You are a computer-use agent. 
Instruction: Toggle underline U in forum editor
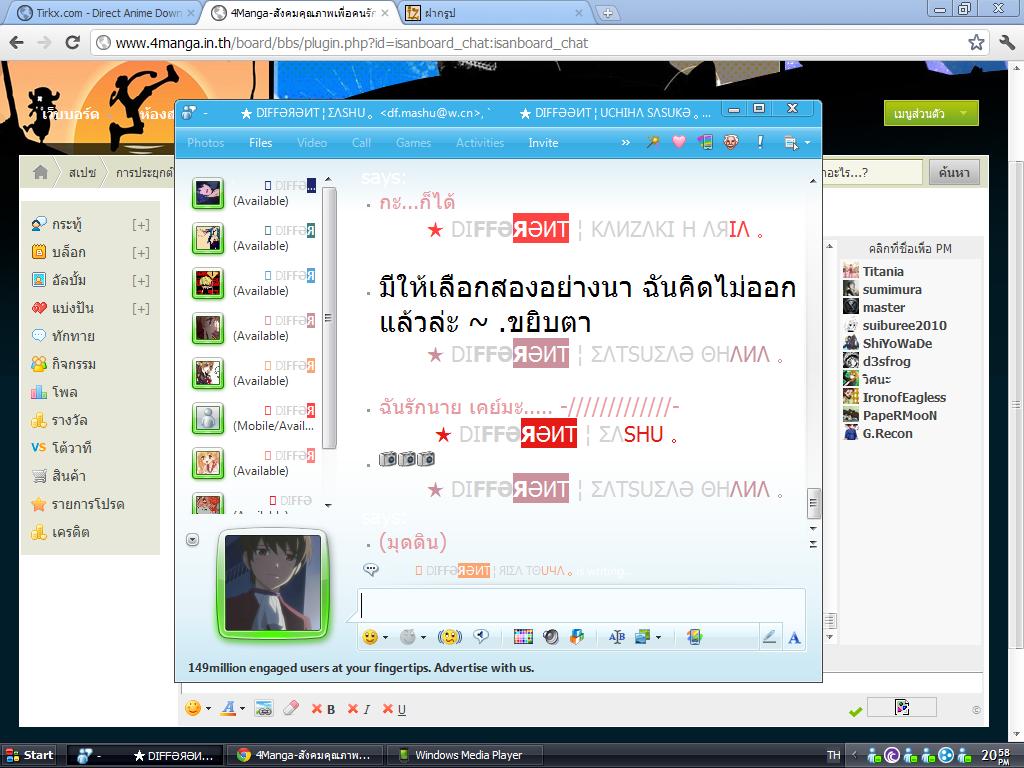394,709
